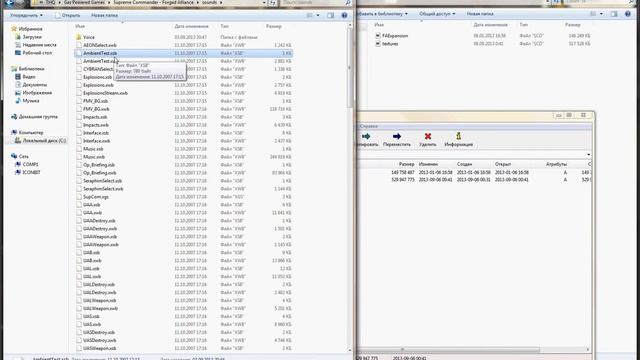This screenshot has width=640, height=360.
Task: Open address bar history dropdown
Action: coord(264,2)
